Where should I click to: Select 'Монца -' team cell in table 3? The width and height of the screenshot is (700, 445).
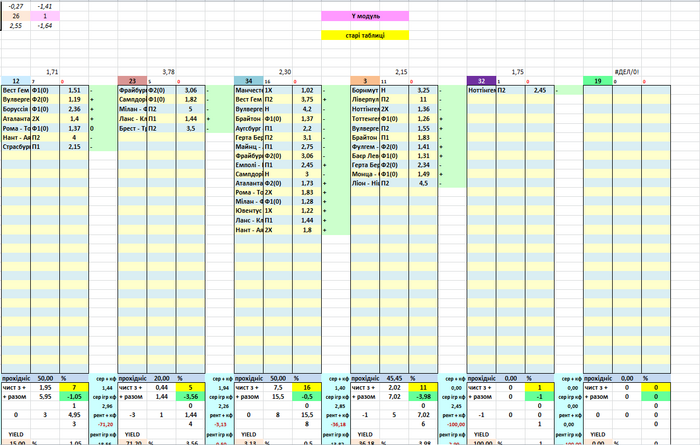pos(365,174)
